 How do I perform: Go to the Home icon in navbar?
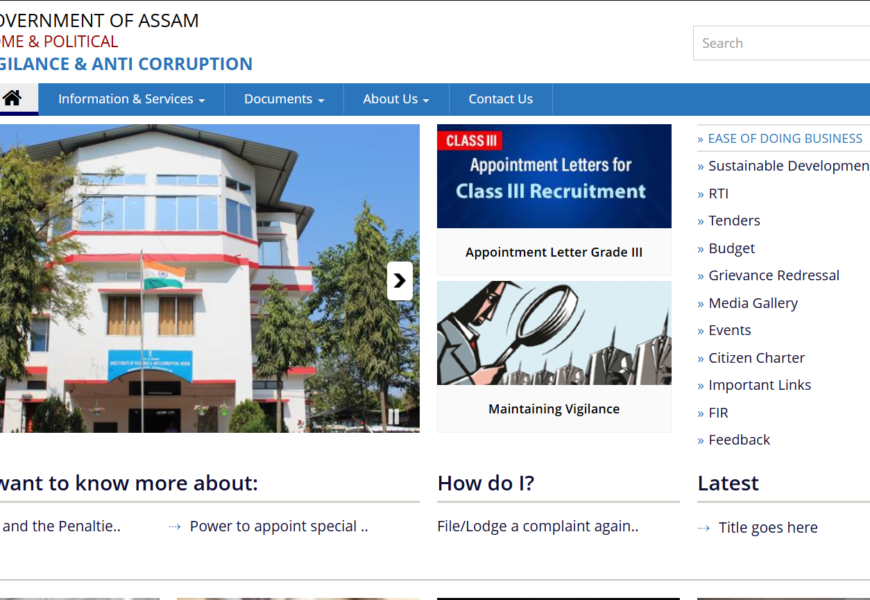pyautogui.click(x=12, y=99)
